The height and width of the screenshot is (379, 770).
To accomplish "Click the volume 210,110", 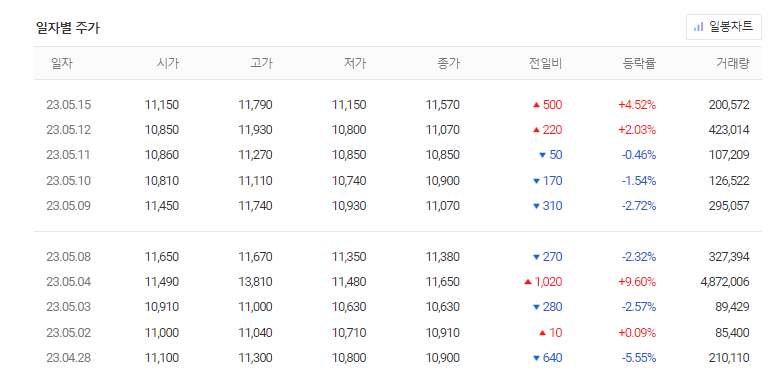I will click(x=729, y=358).
